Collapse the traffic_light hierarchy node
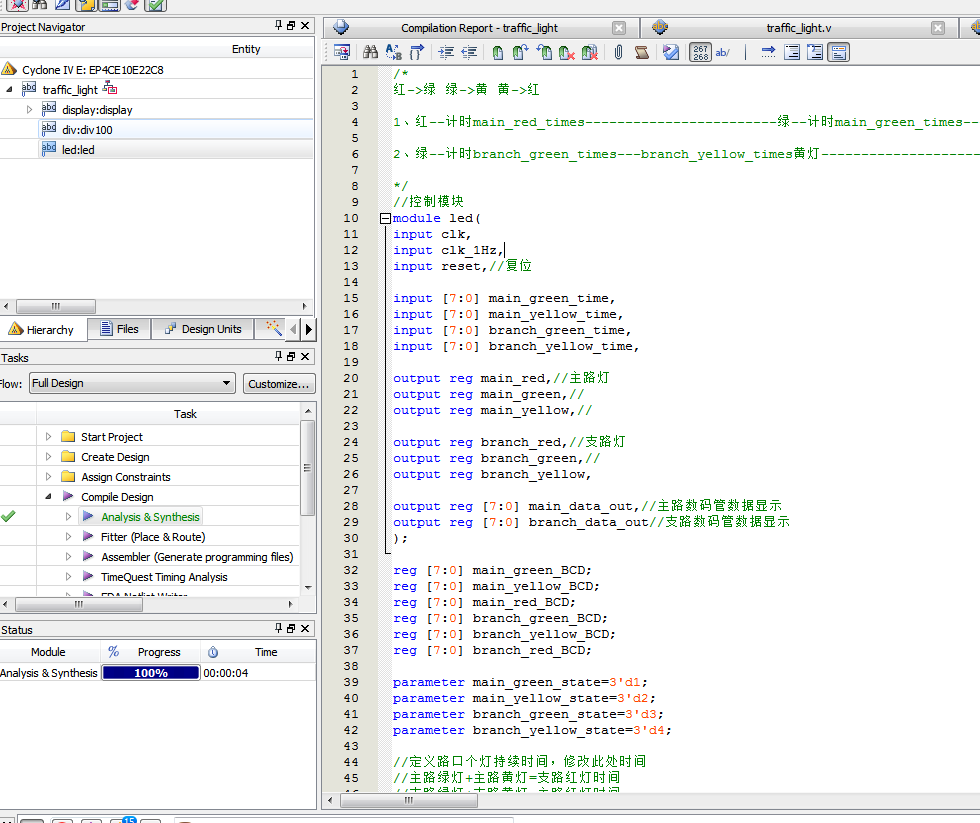This screenshot has width=980, height=823. (9, 89)
